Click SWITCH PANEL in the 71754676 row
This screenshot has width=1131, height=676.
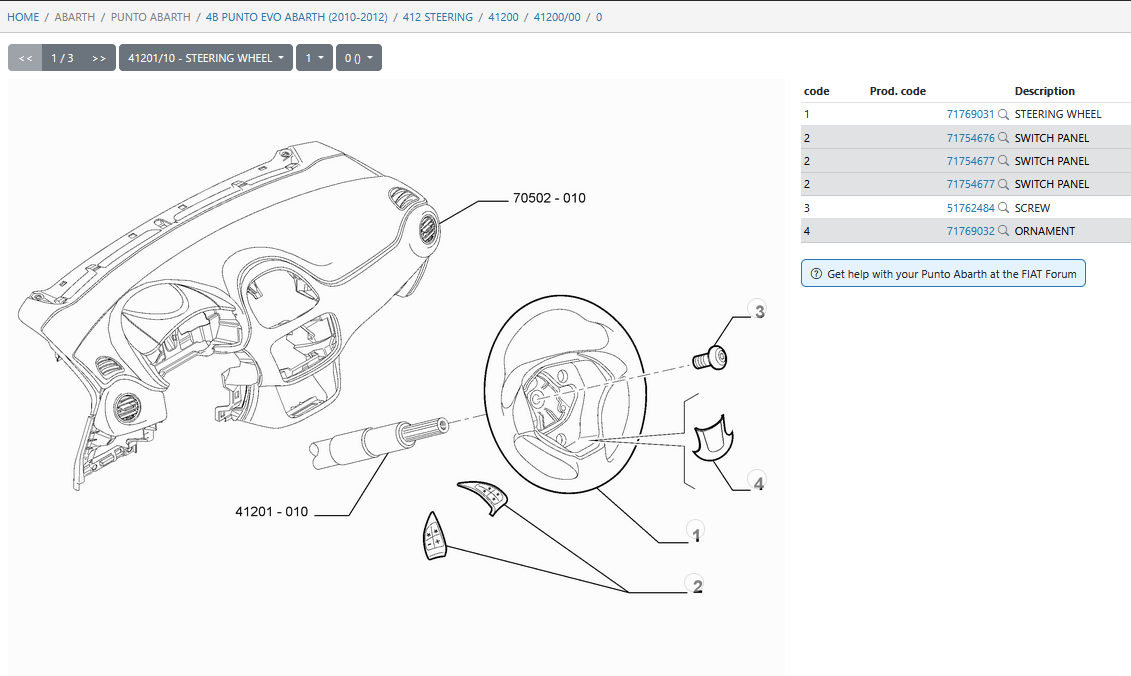tap(1052, 138)
